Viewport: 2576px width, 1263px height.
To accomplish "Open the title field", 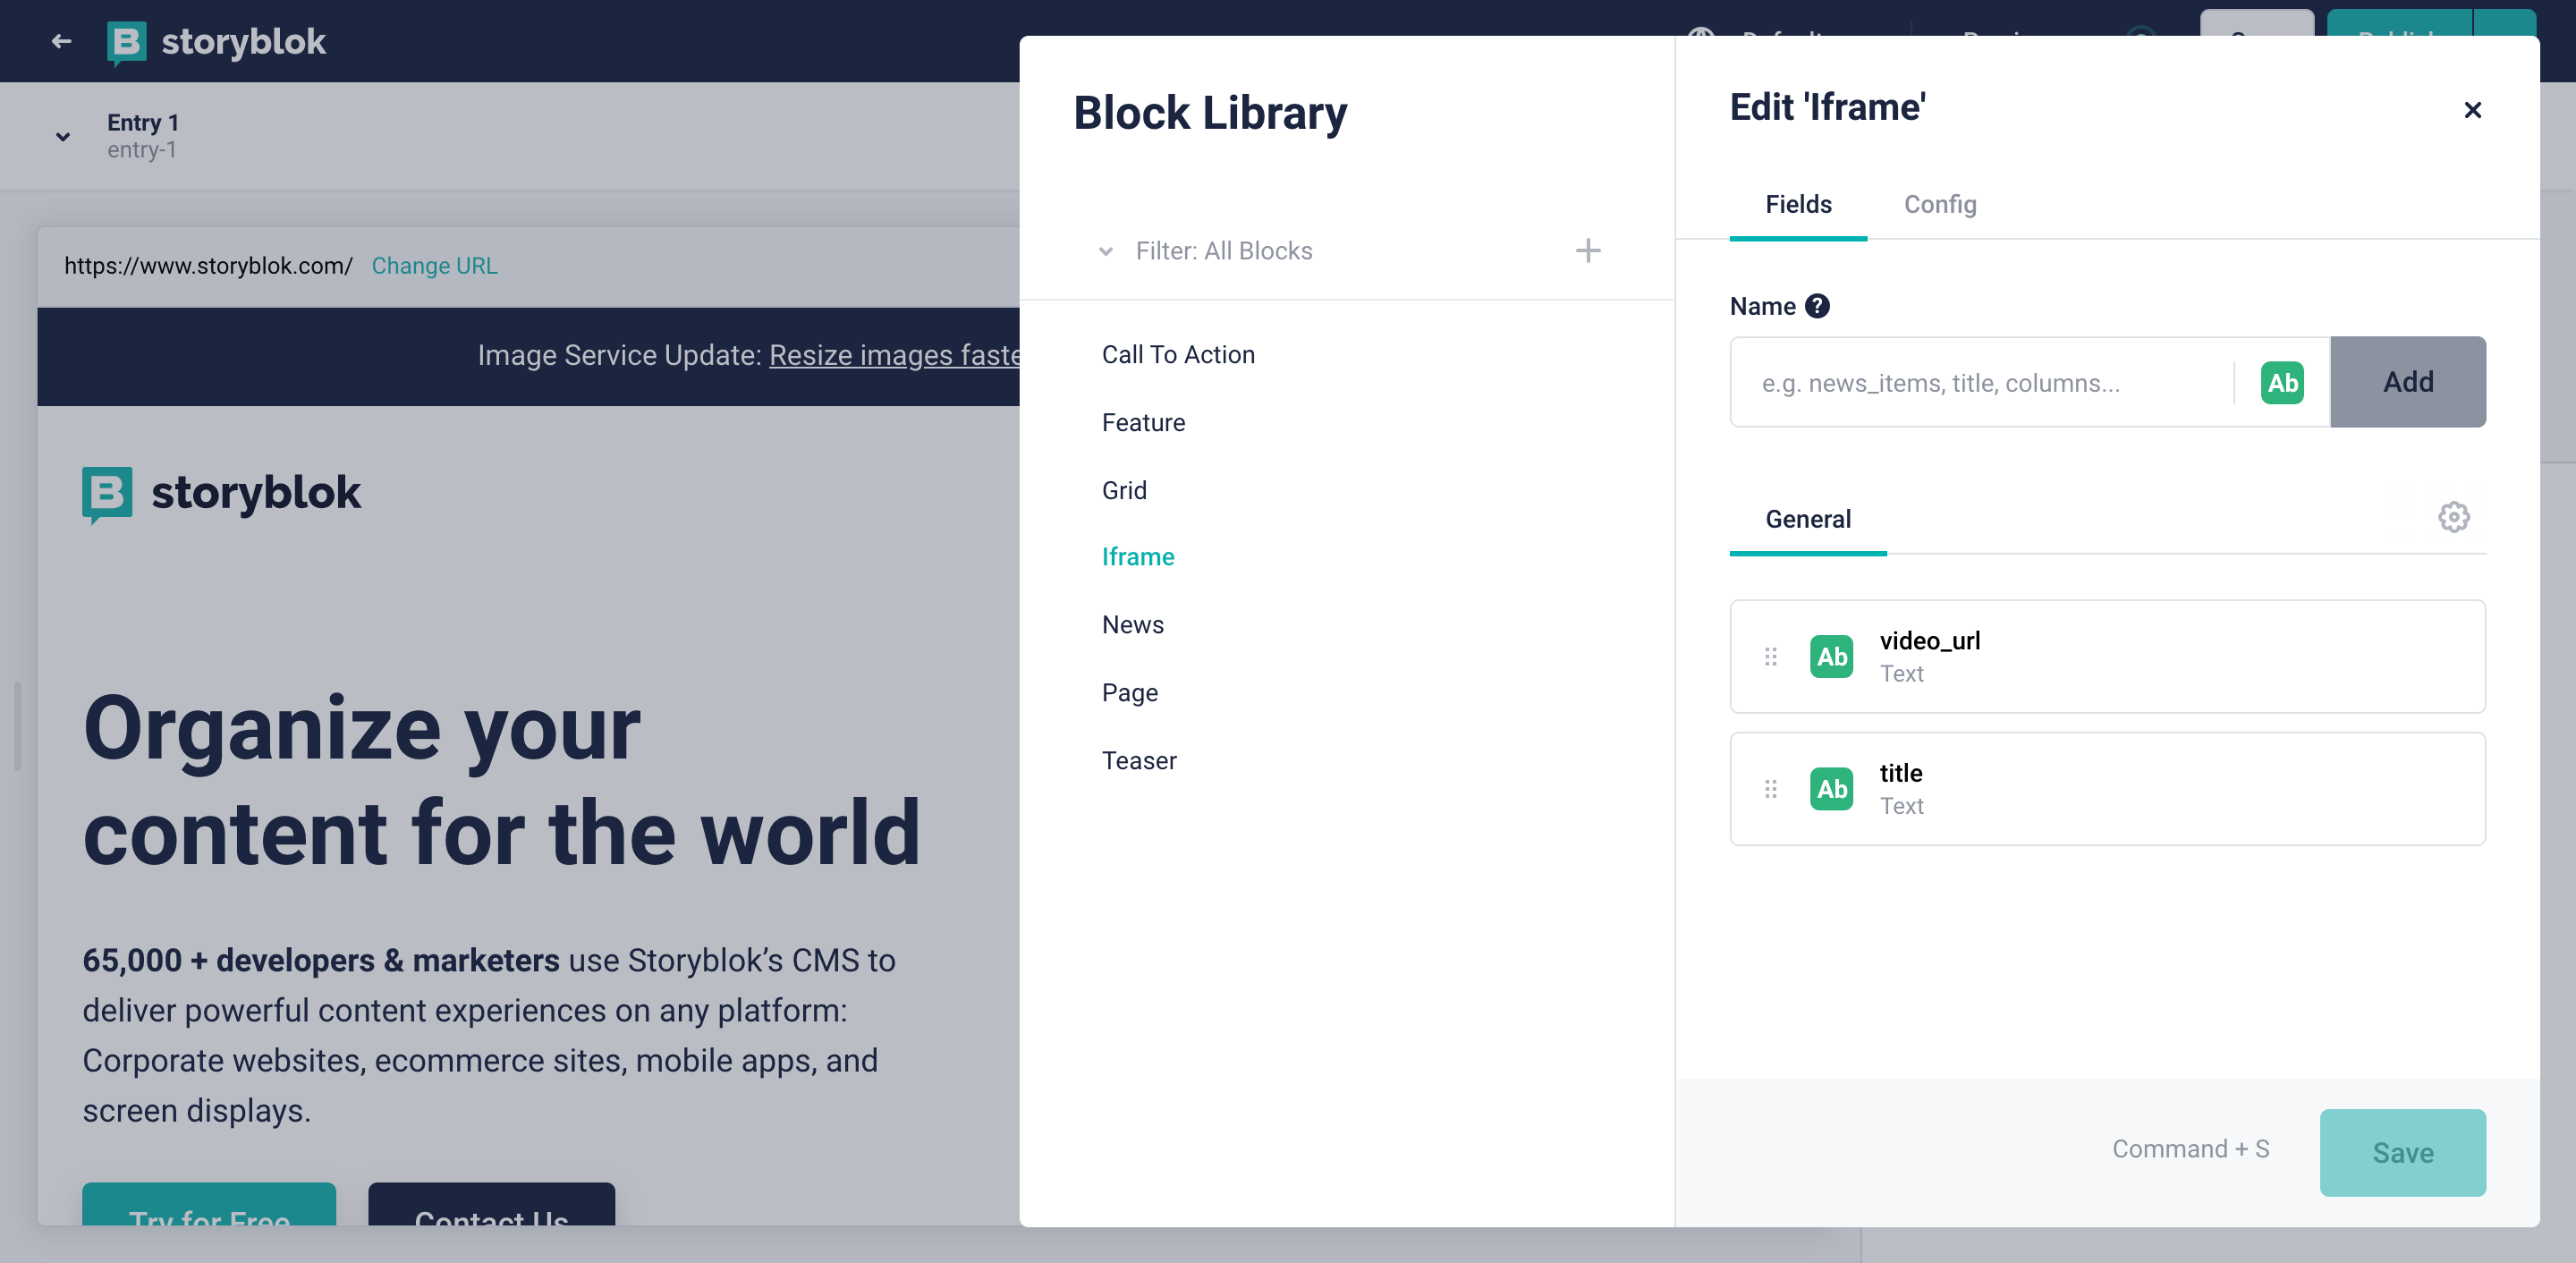I will tap(2107, 789).
